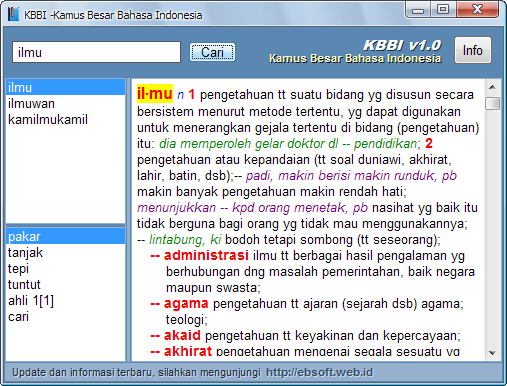Click the scroll down arrow of definition pane
Viewport: 507px width, 386px height.
492,353
